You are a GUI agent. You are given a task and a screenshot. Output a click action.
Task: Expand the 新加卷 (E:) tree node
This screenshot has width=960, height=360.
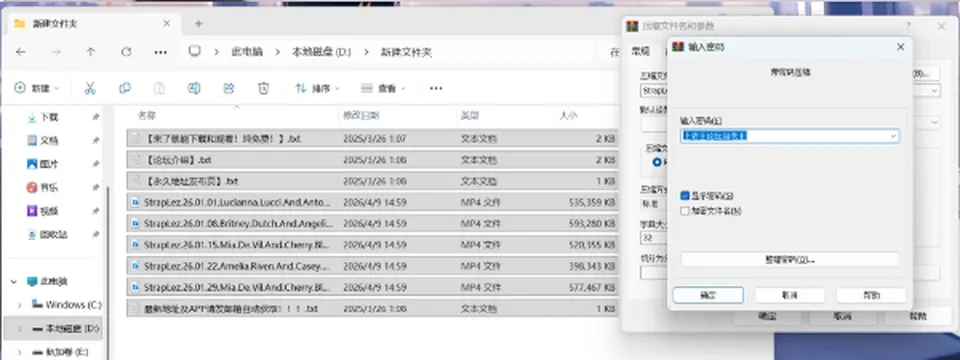click(19, 352)
